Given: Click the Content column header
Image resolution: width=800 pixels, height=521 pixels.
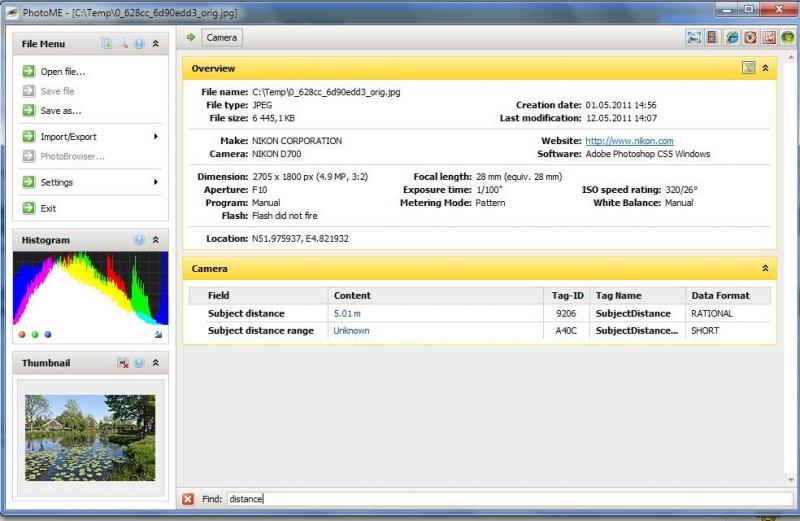Looking at the screenshot, I should click(436, 295).
